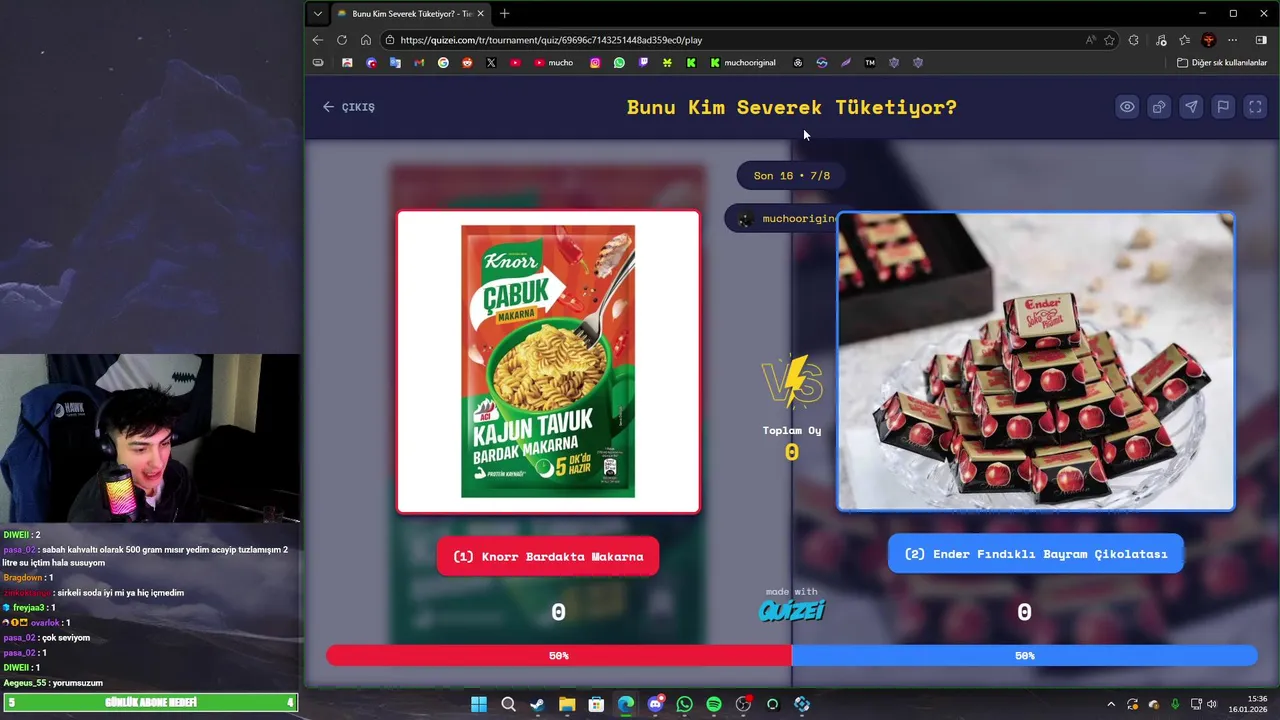Close the 'Bunu Kim Severek Tüketiyor?' tab
Image resolution: width=1280 pixels, height=720 pixels.
481,14
